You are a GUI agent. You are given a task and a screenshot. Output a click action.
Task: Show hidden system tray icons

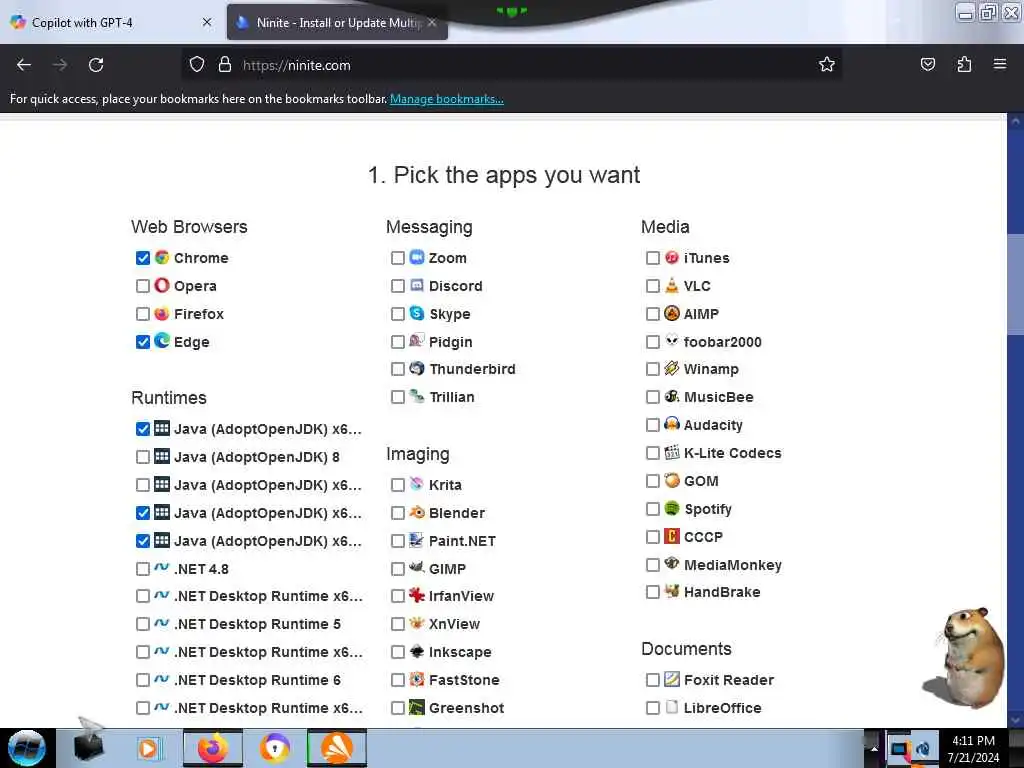tap(873, 748)
